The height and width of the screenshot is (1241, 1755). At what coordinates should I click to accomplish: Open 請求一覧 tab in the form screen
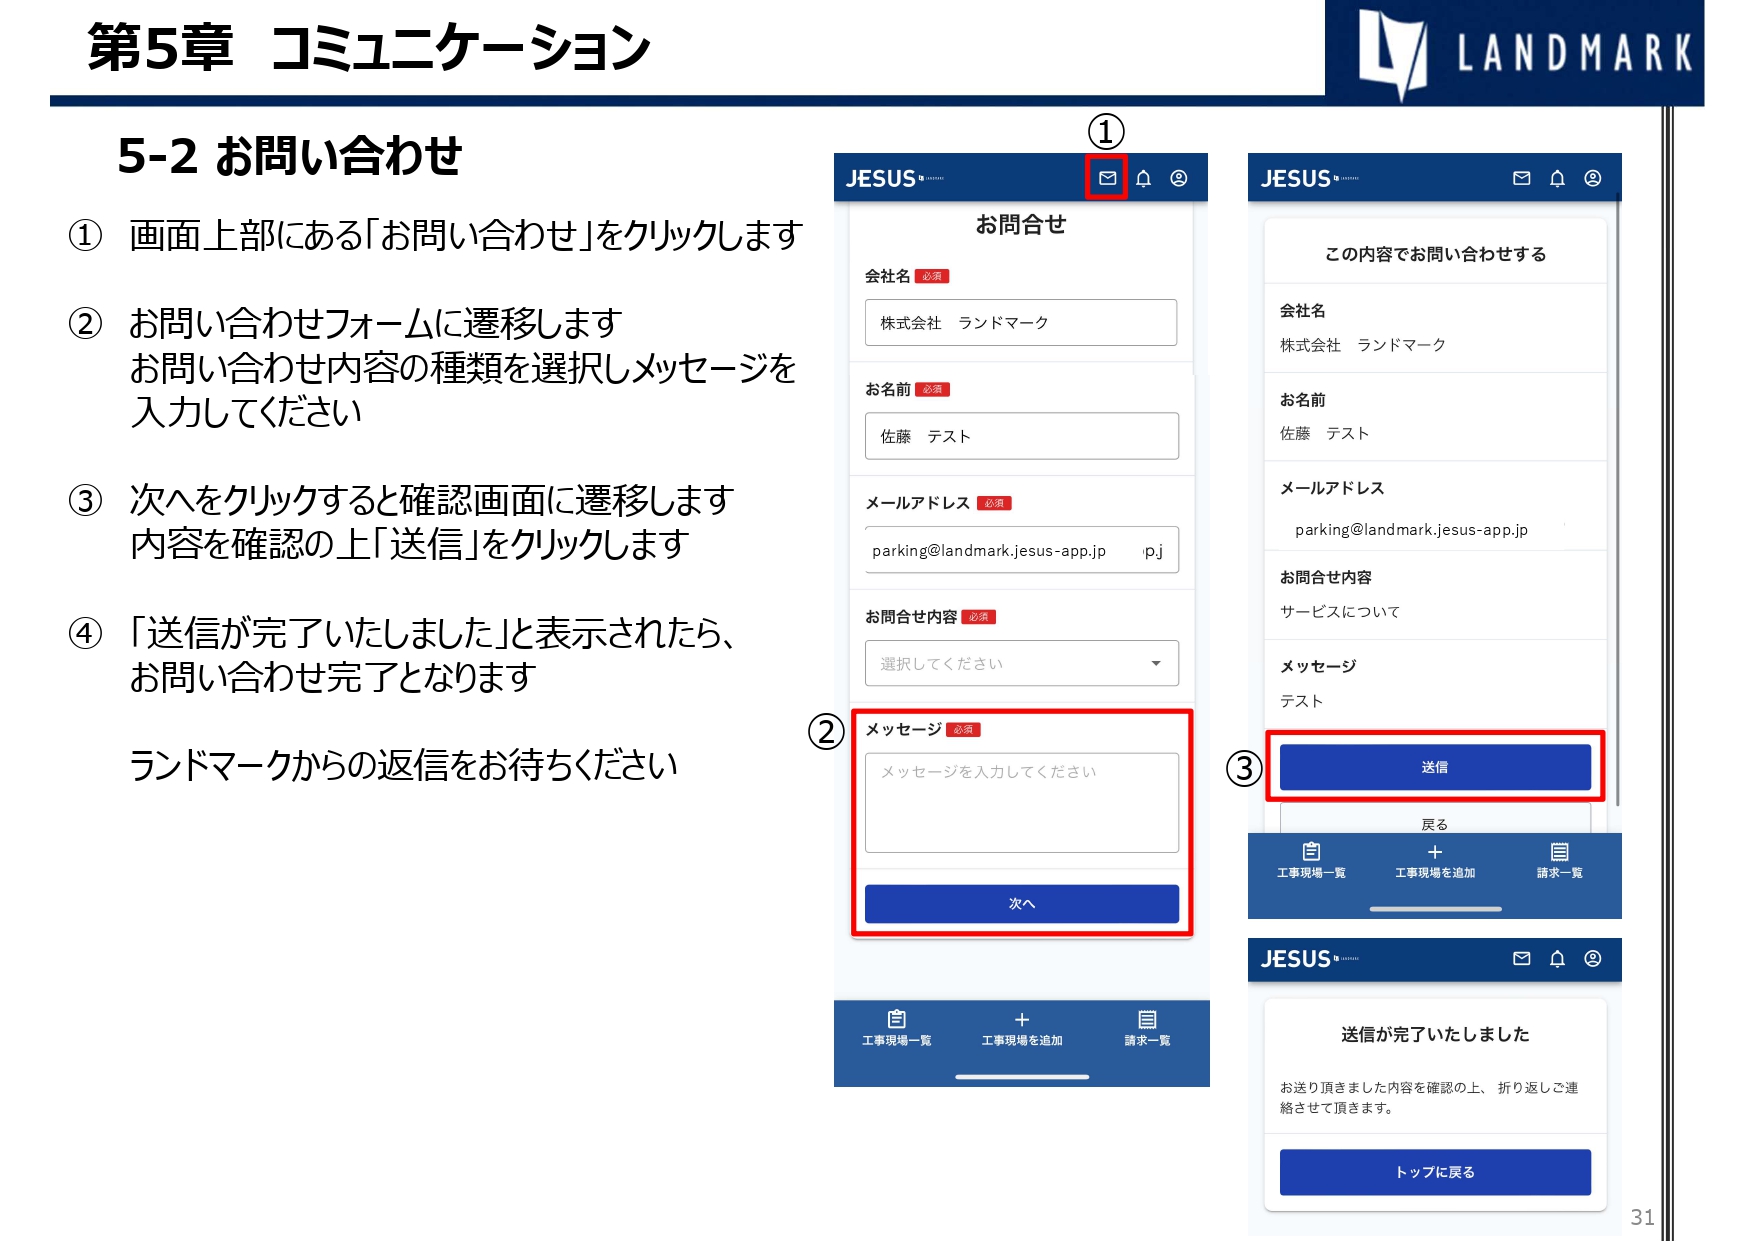click(x=1147, y=1028)
